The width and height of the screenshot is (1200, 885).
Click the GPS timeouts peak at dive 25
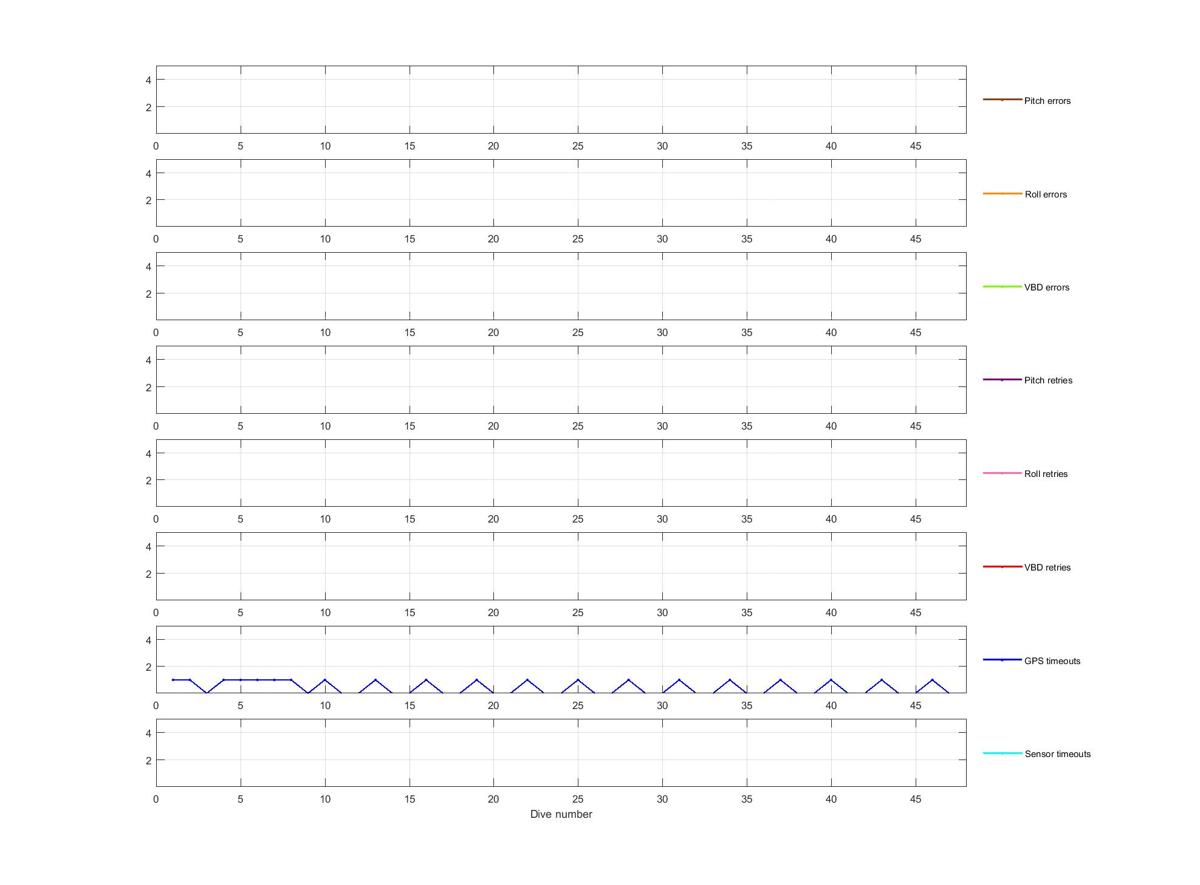[578, 680]
